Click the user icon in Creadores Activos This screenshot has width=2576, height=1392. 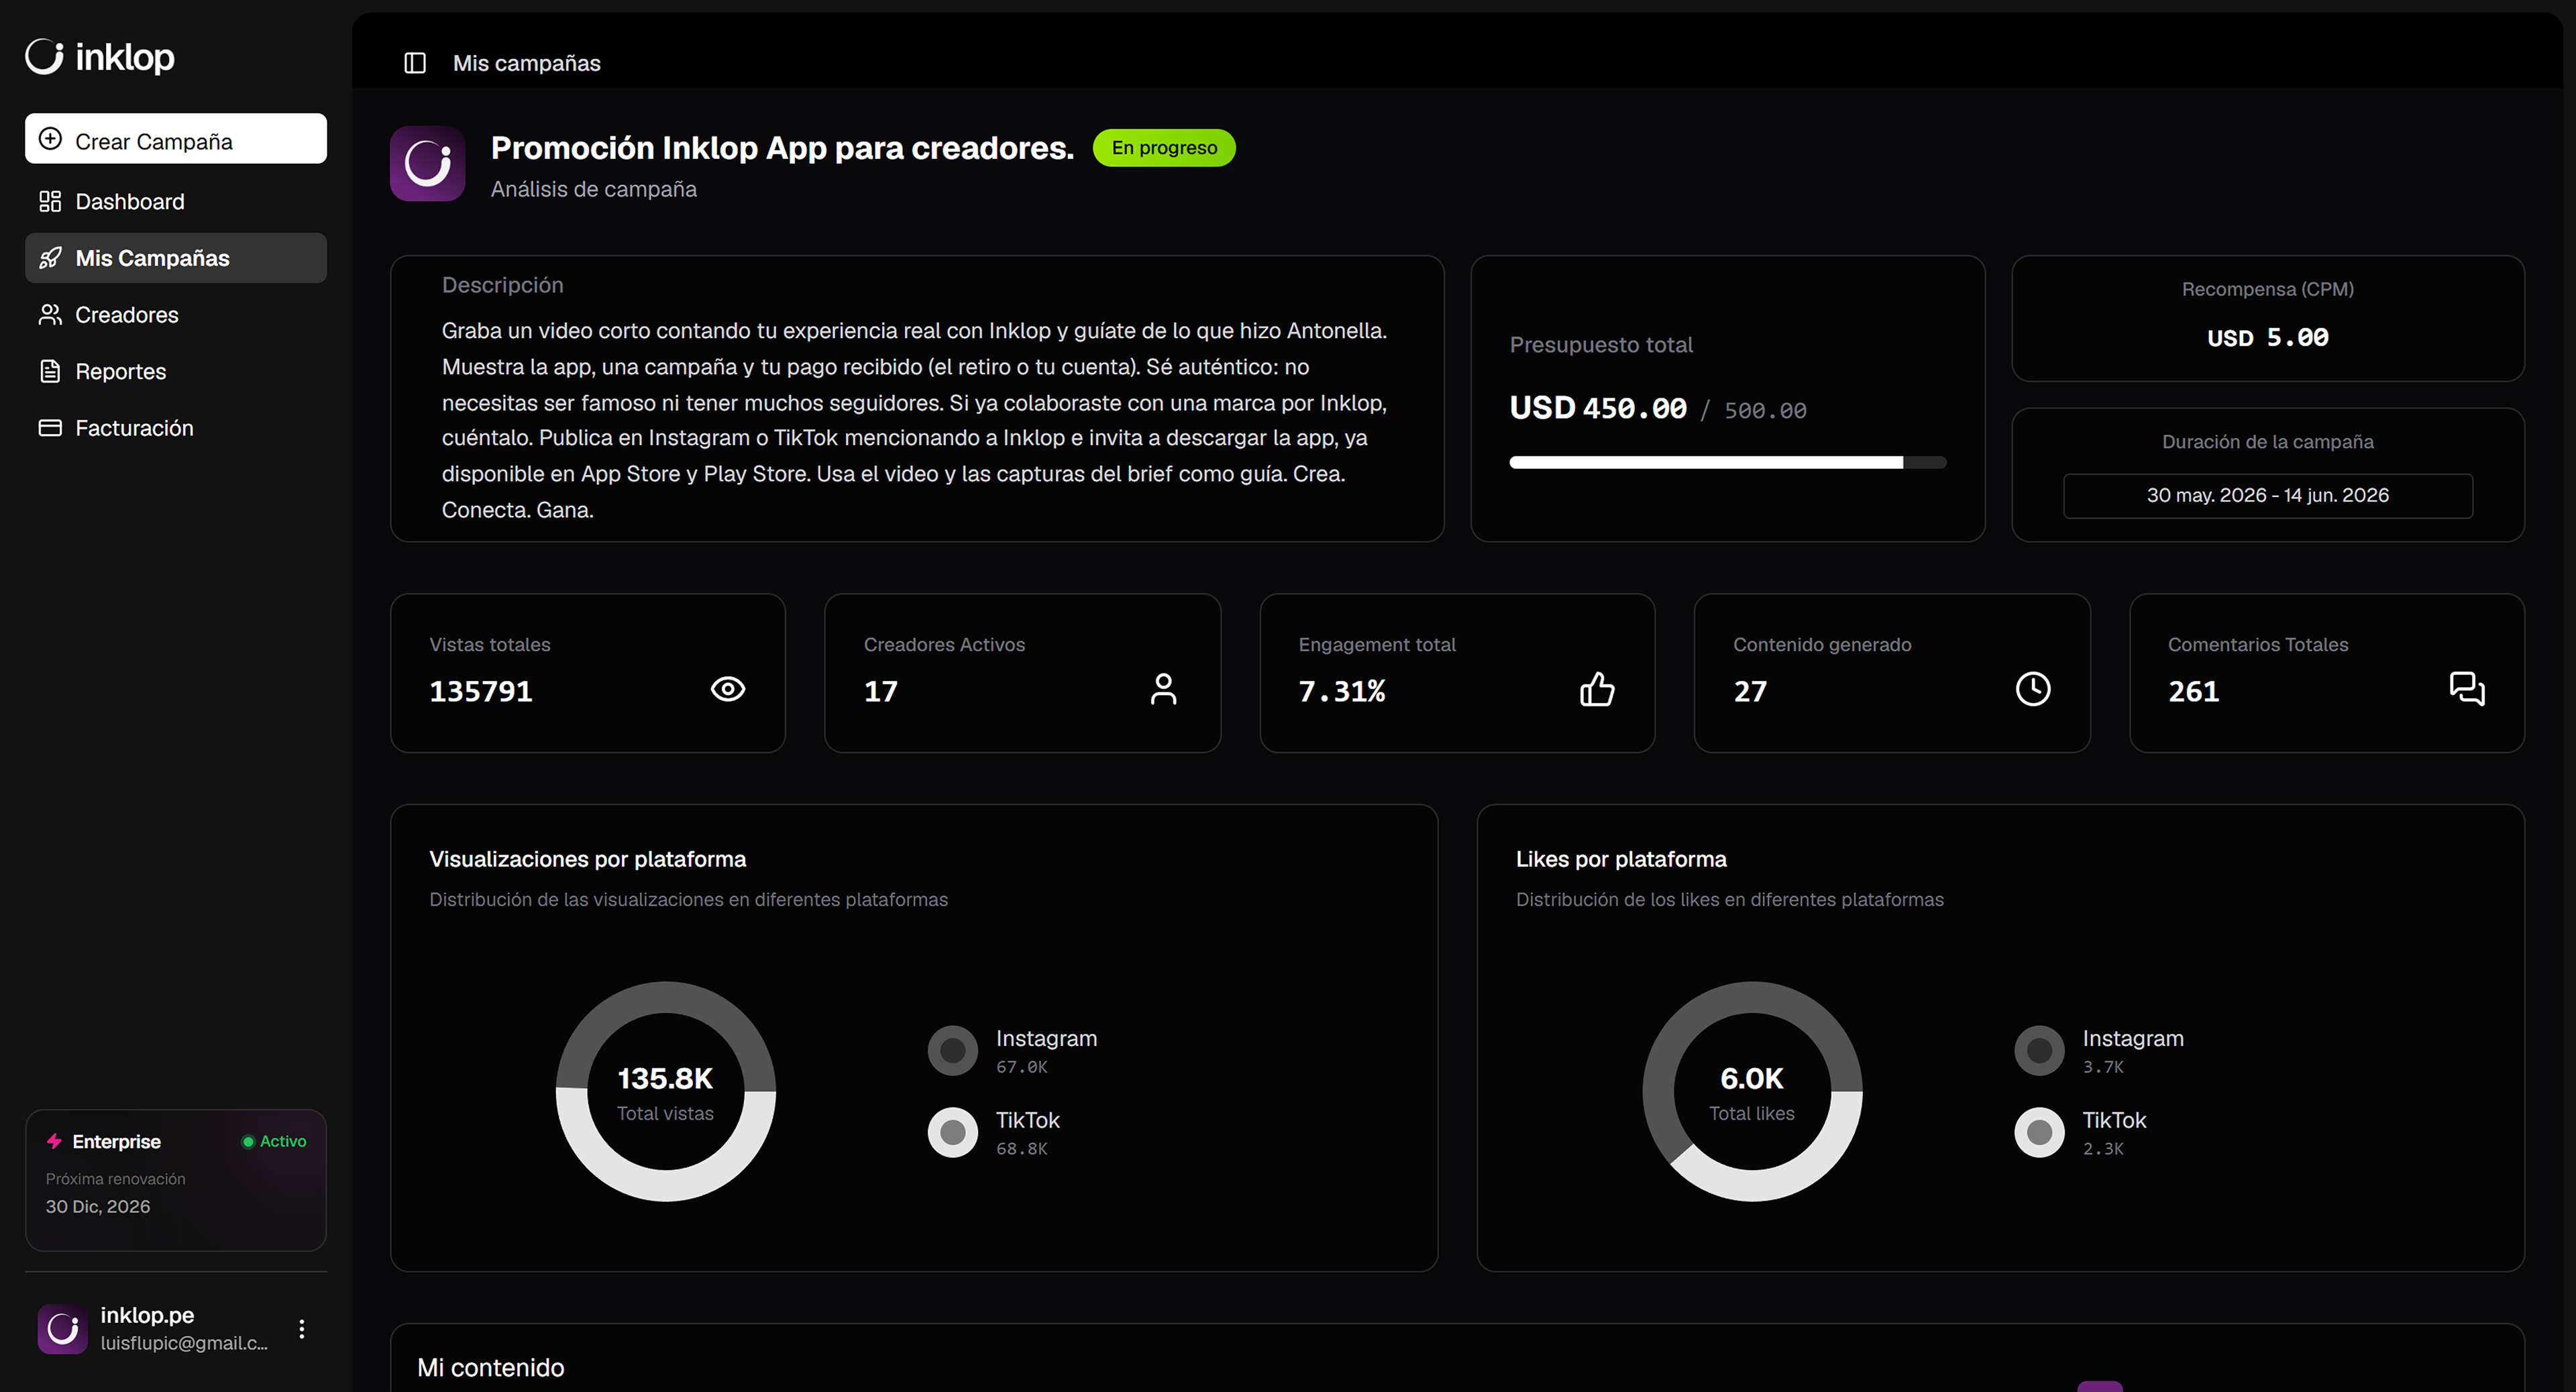(x=1163, y=689)
